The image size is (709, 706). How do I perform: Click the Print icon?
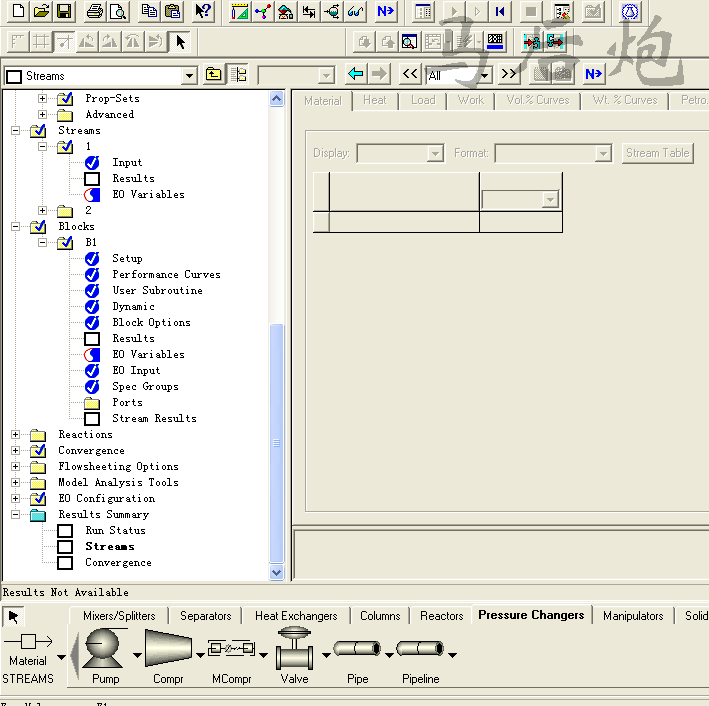point(95,11)
